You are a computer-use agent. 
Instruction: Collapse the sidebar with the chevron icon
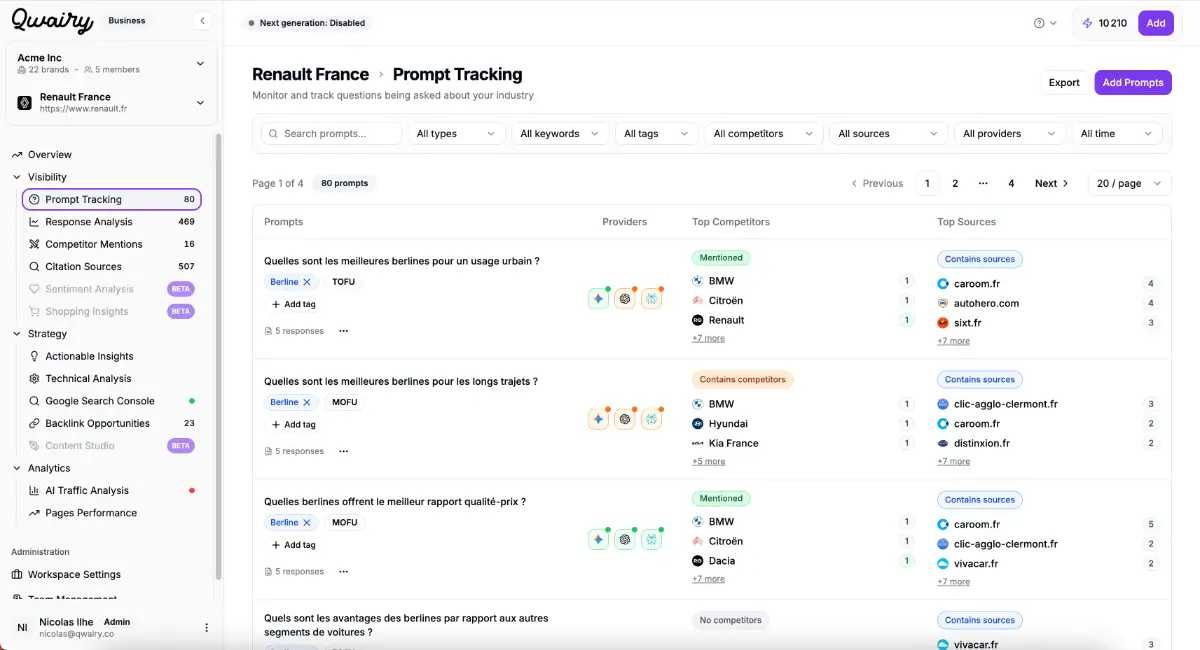[x=203, y=20]
